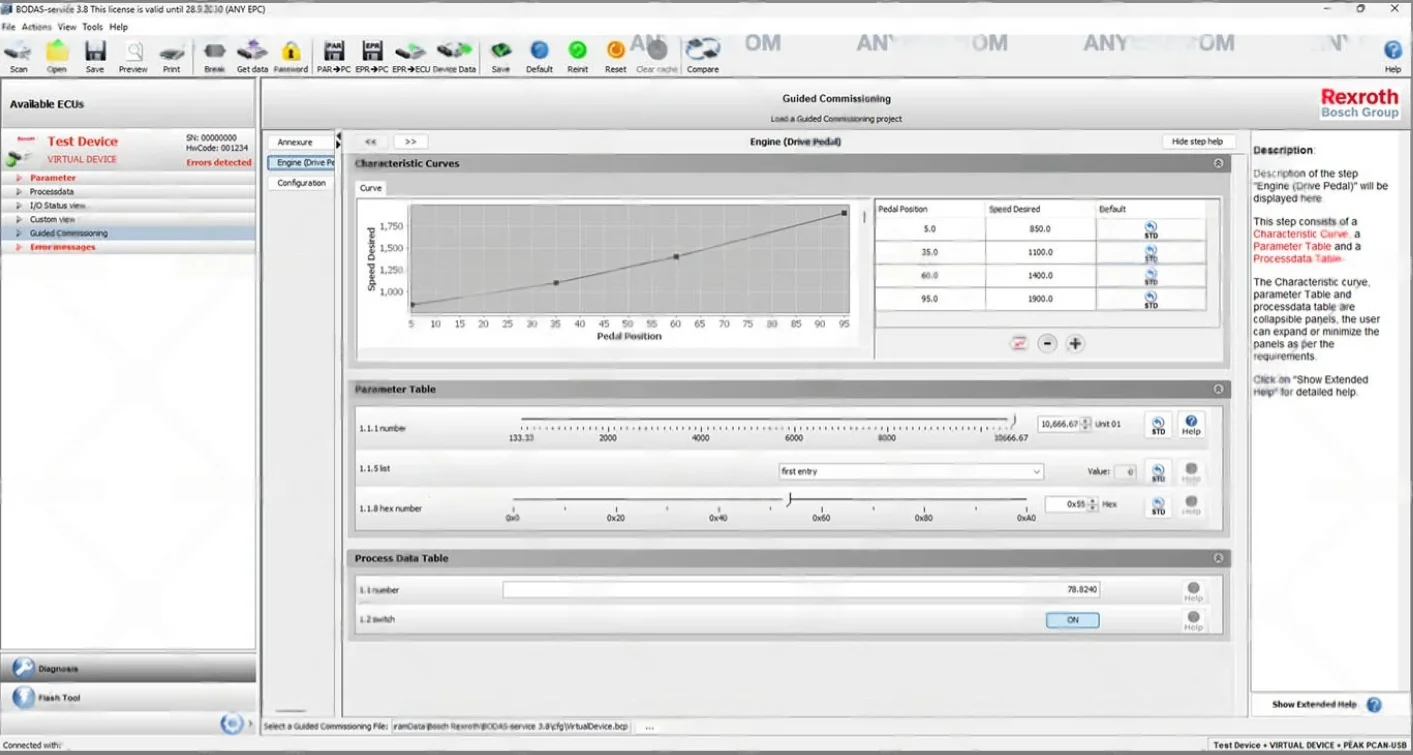
Task: Click the Get data toolbar icon
Action: pyautogui.click(x=252, y=56)
